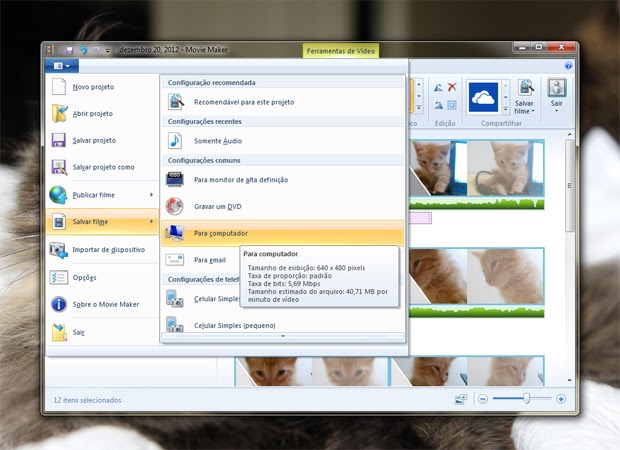Image resolution: width=620 pixels, height=450 pixels.
Task: Open the Help question mark icon
Action: (x=569, y=66)
